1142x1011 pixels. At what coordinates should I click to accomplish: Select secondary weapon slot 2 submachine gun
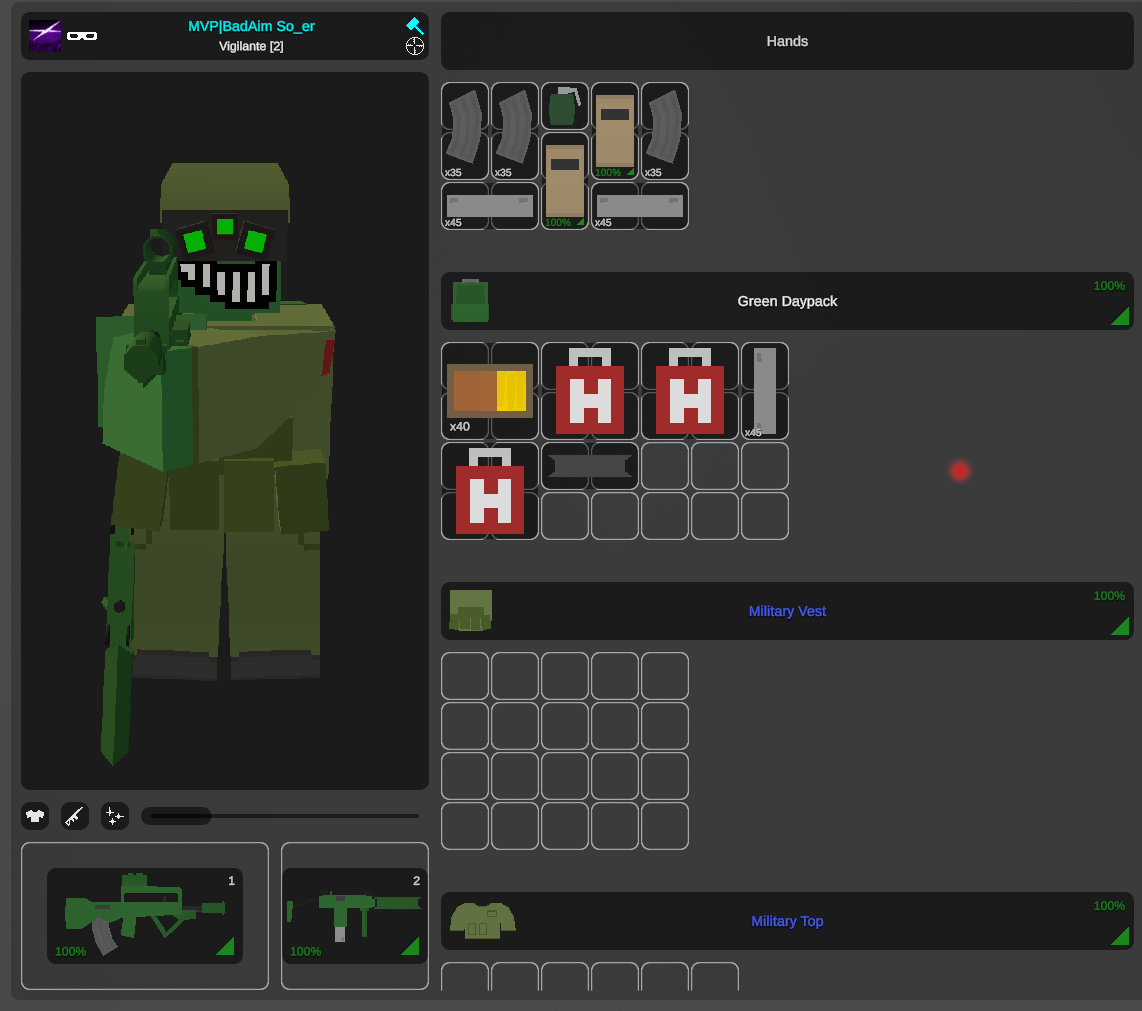pos(354,916)
